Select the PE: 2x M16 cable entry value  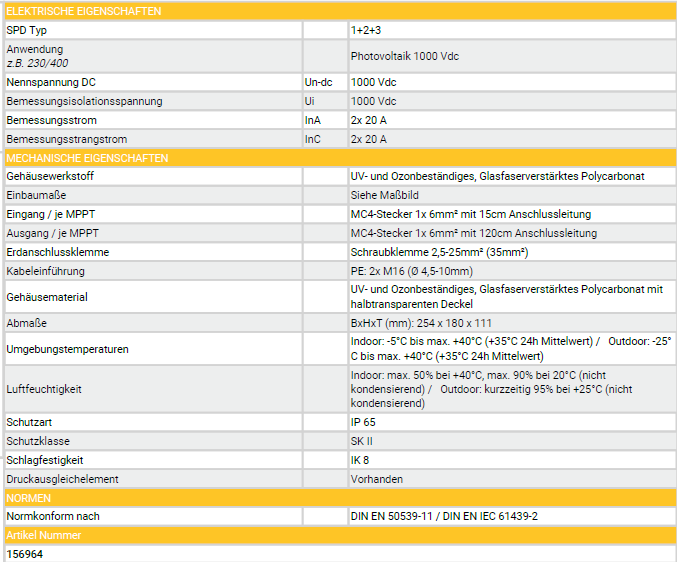(x=412, y=271)
